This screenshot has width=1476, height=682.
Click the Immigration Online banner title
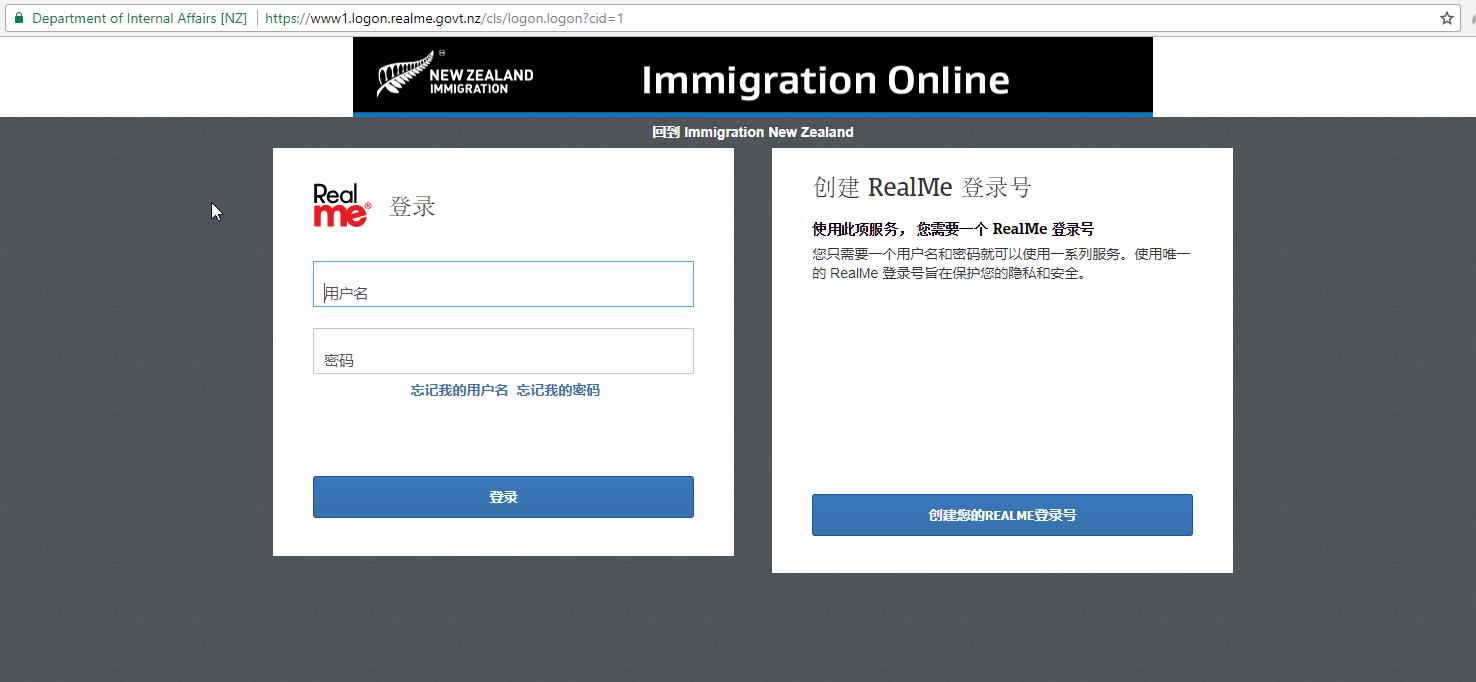tap(825, 80)
